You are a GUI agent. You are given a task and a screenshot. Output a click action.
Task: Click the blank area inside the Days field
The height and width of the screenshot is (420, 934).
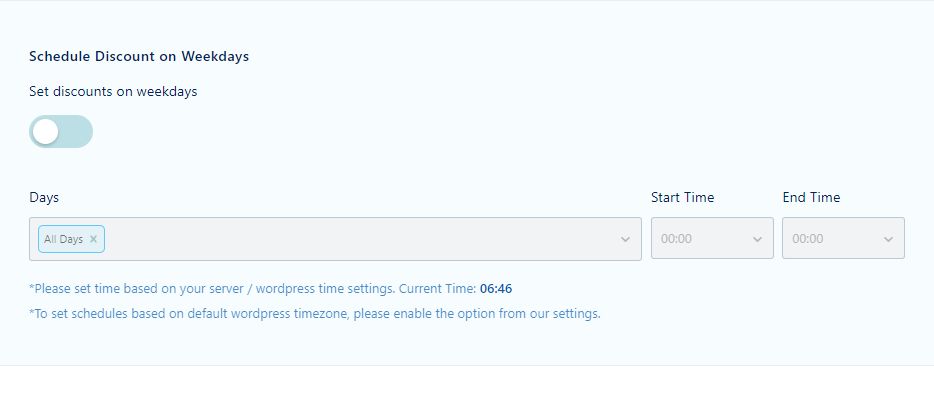pyautogui.click(x=357, y=239)
